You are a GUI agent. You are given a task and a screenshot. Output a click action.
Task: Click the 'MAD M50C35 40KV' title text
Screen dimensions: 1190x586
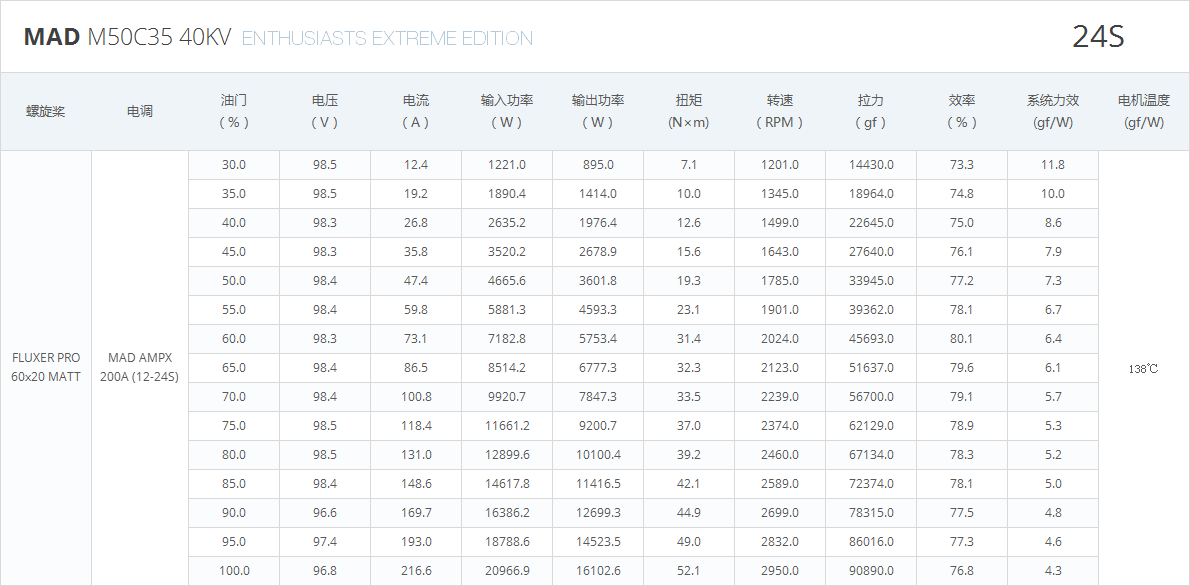[x=128, y=38]
